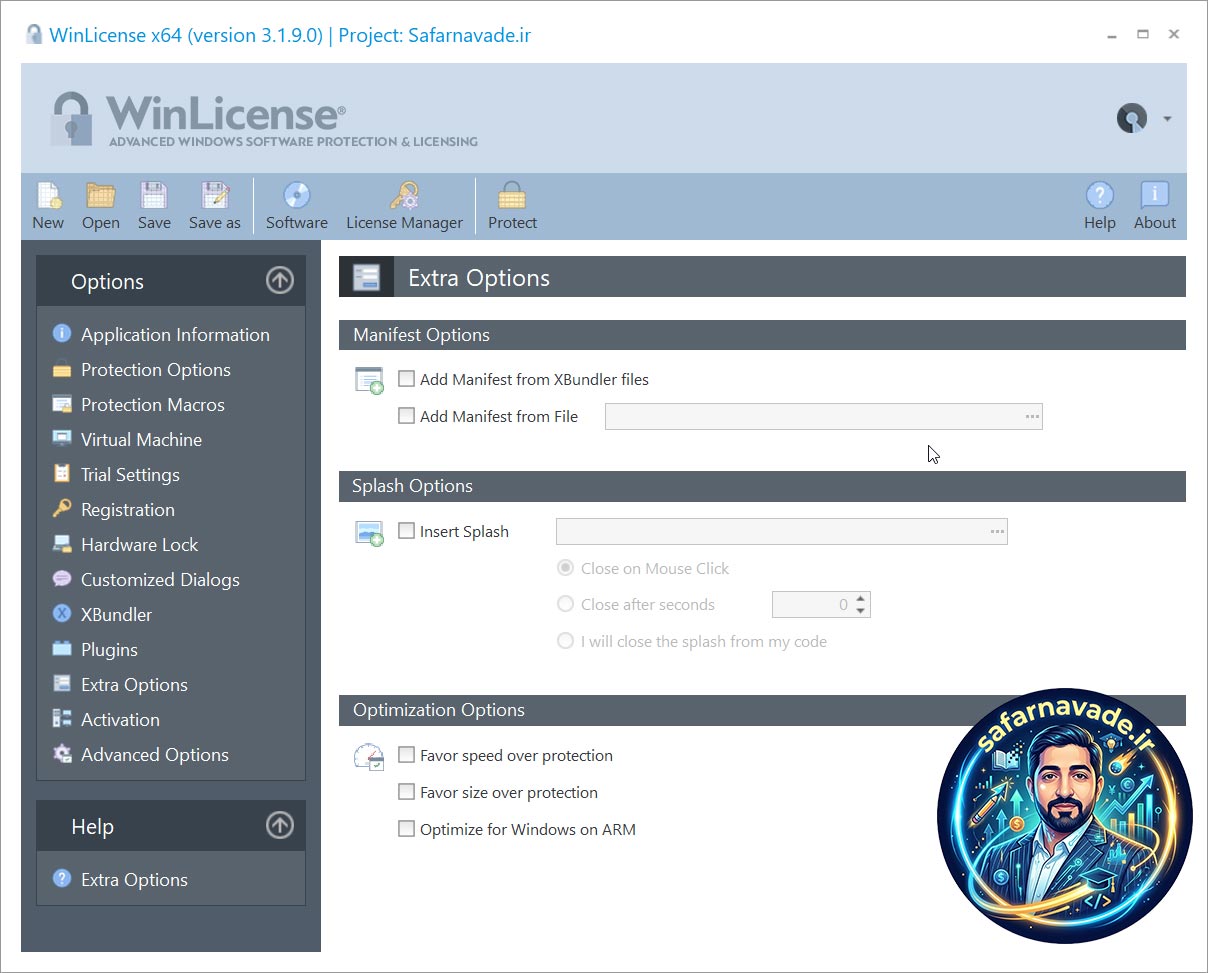Open Help from the toolbar
The image size is (1208, 973).
[x=1099, y=195]
